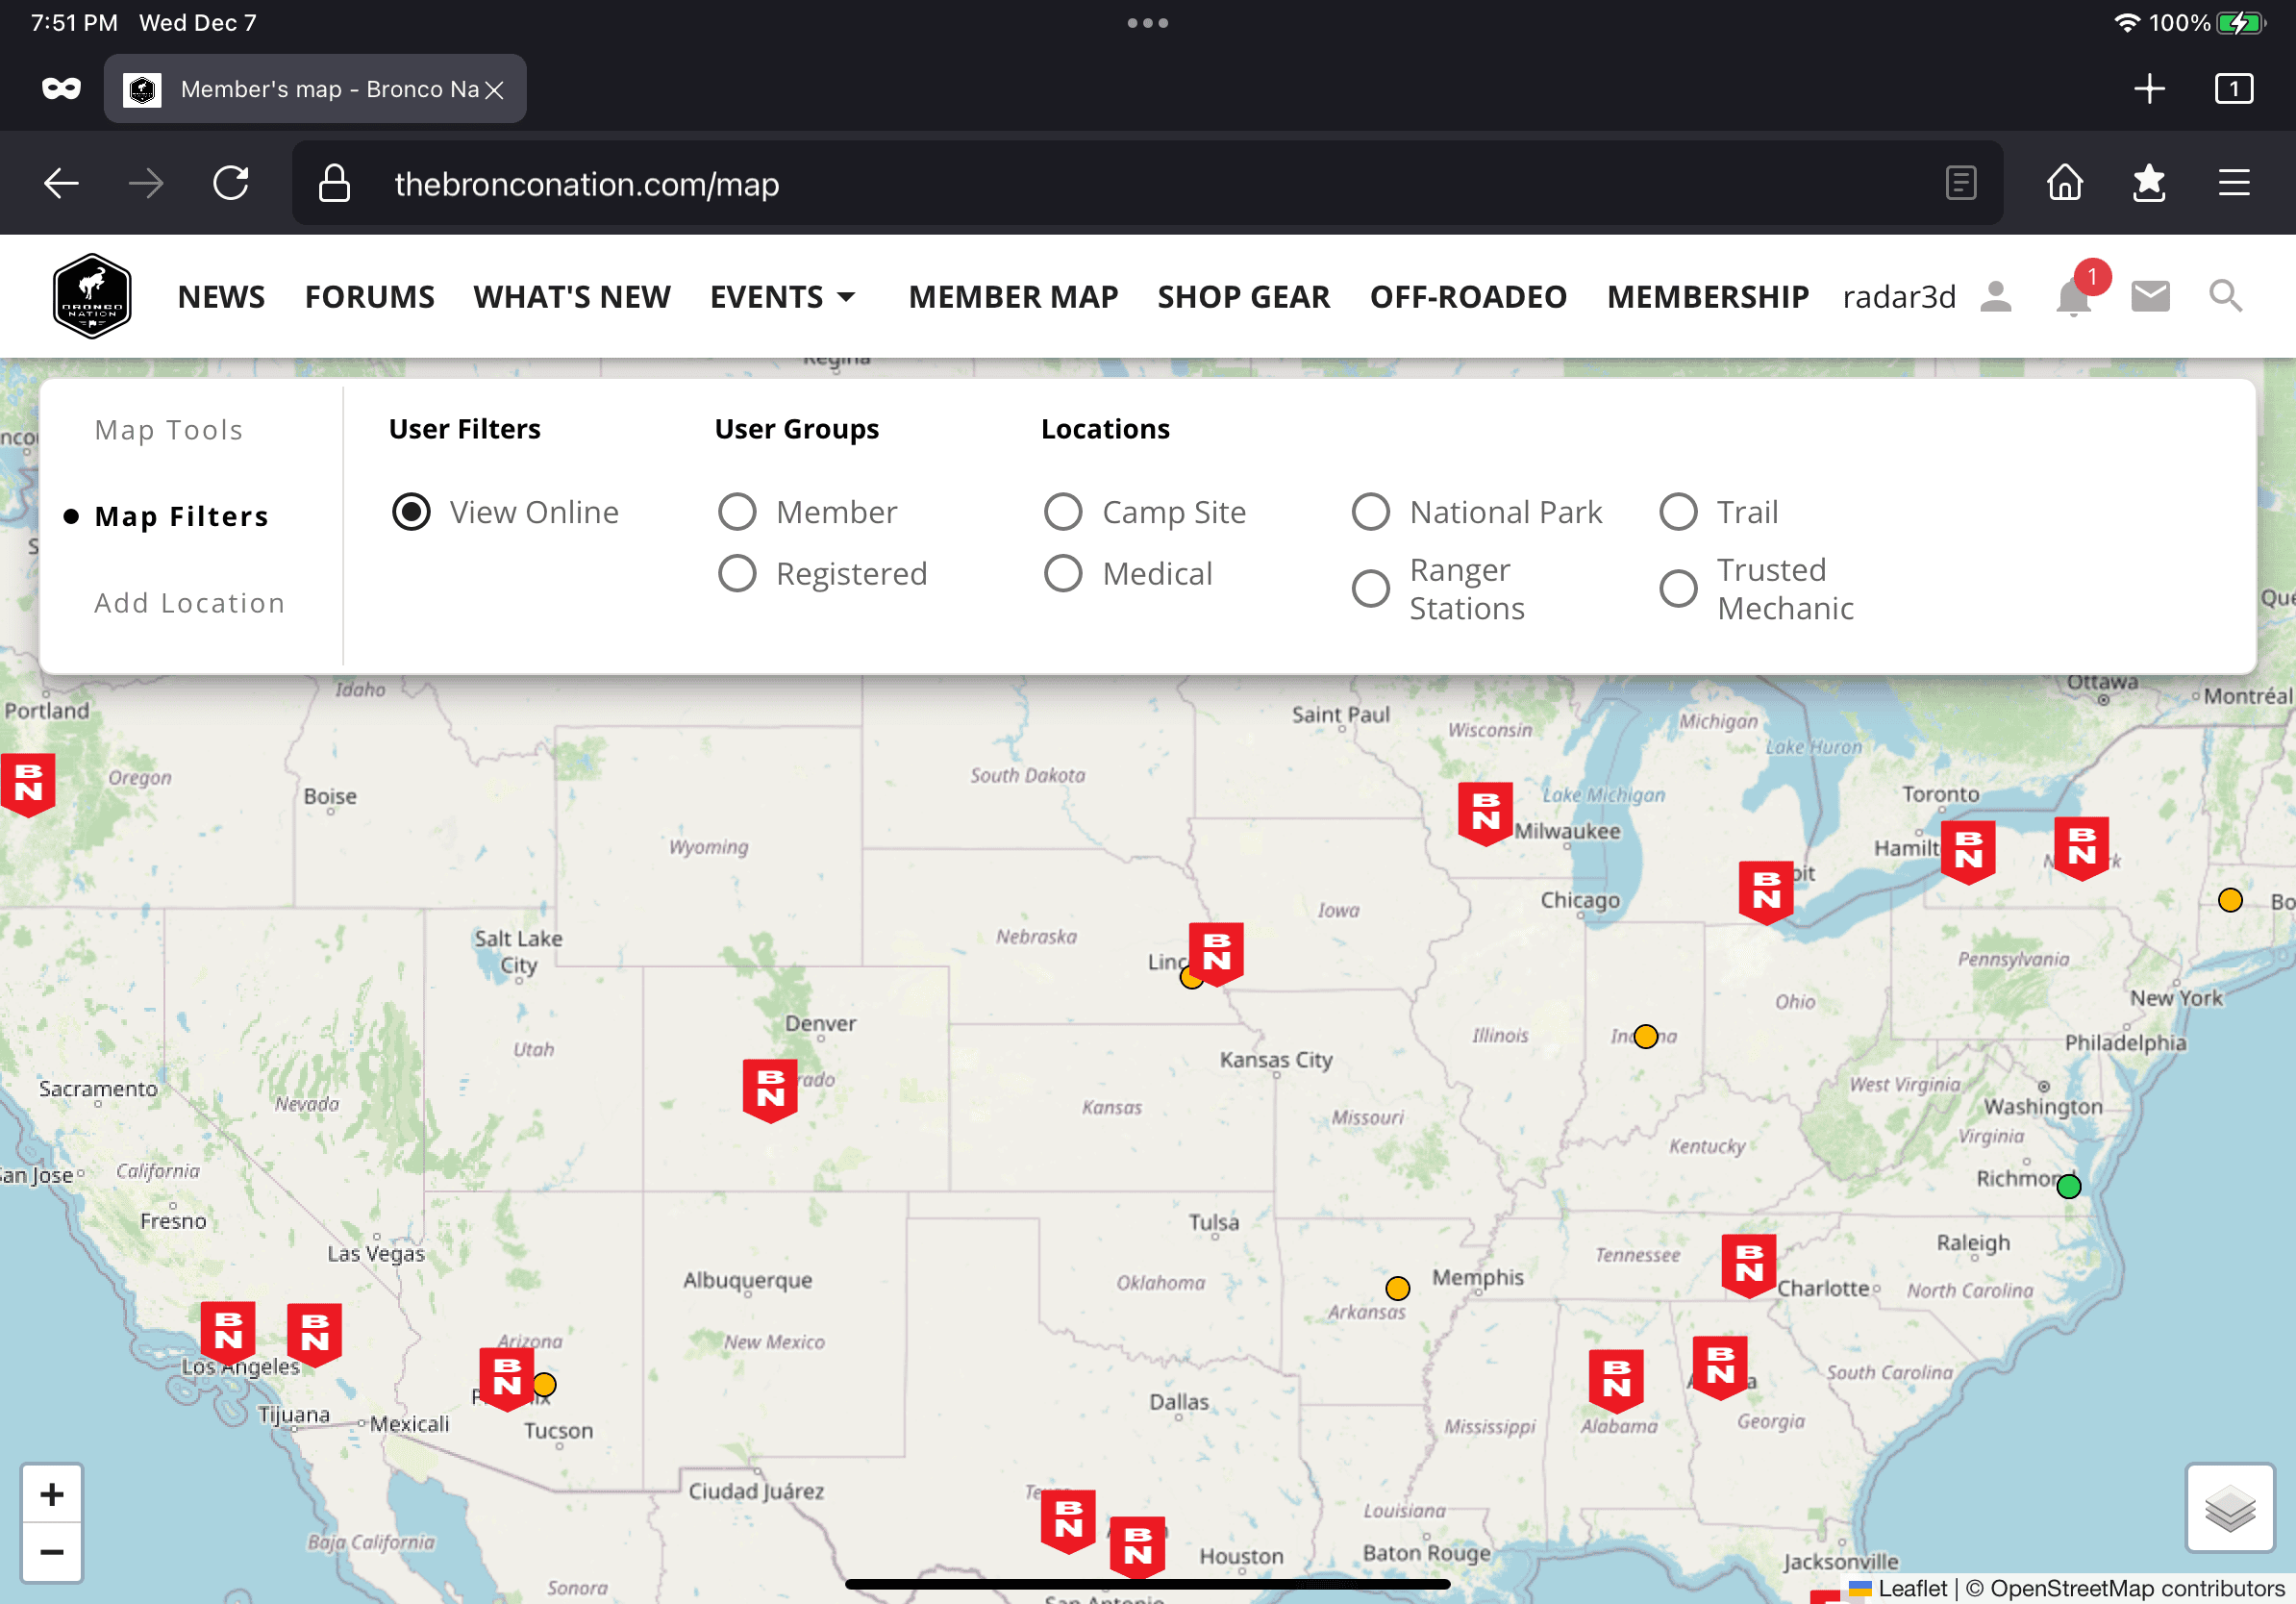Zoom in the map with plus
Screen dimensions: 2296x1604
(x=52, y=1494)
